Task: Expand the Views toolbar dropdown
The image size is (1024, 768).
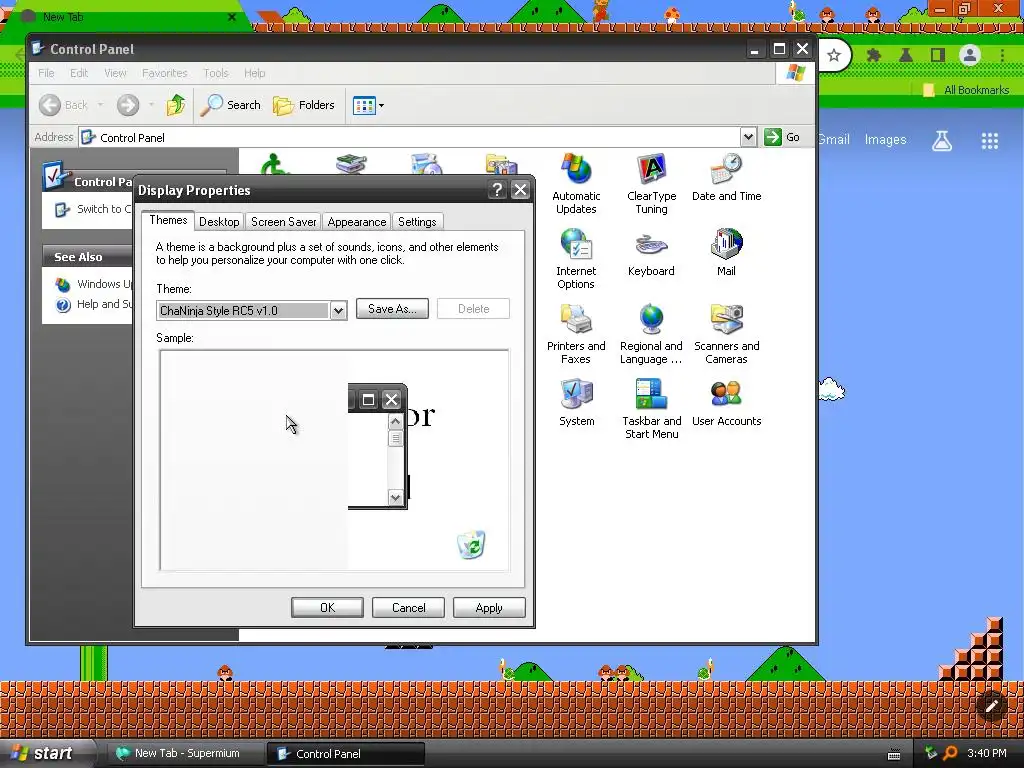Action: click(x=381, y=105)
